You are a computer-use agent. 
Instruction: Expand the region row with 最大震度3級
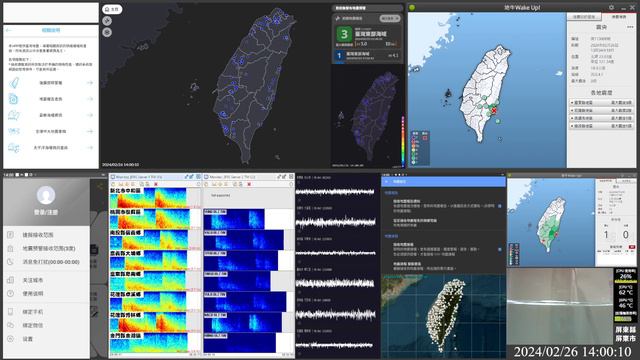[602, 103]
